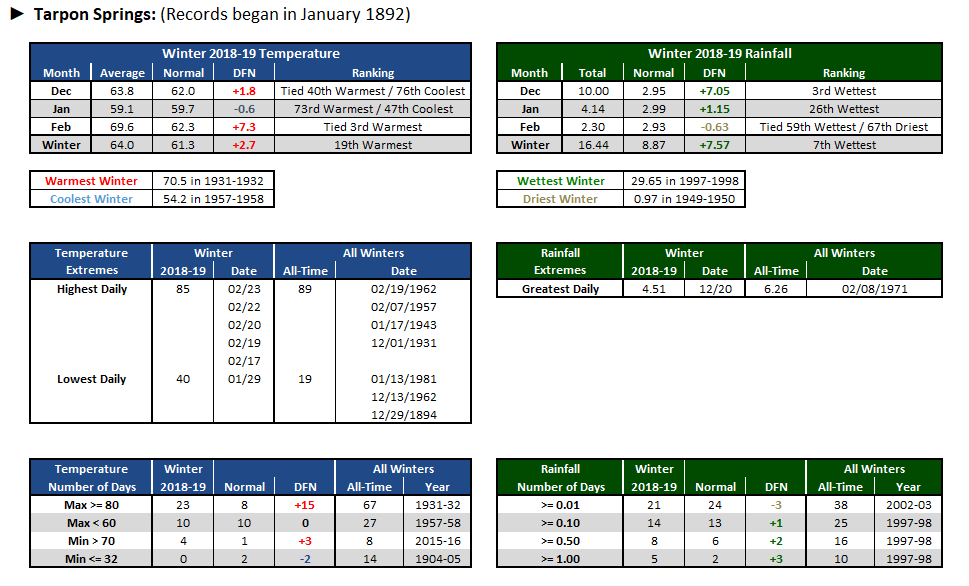Select '0.97 in 1949-1950' value
The width and height of the screenshot is (969, 586).
[x=685, y=198]
